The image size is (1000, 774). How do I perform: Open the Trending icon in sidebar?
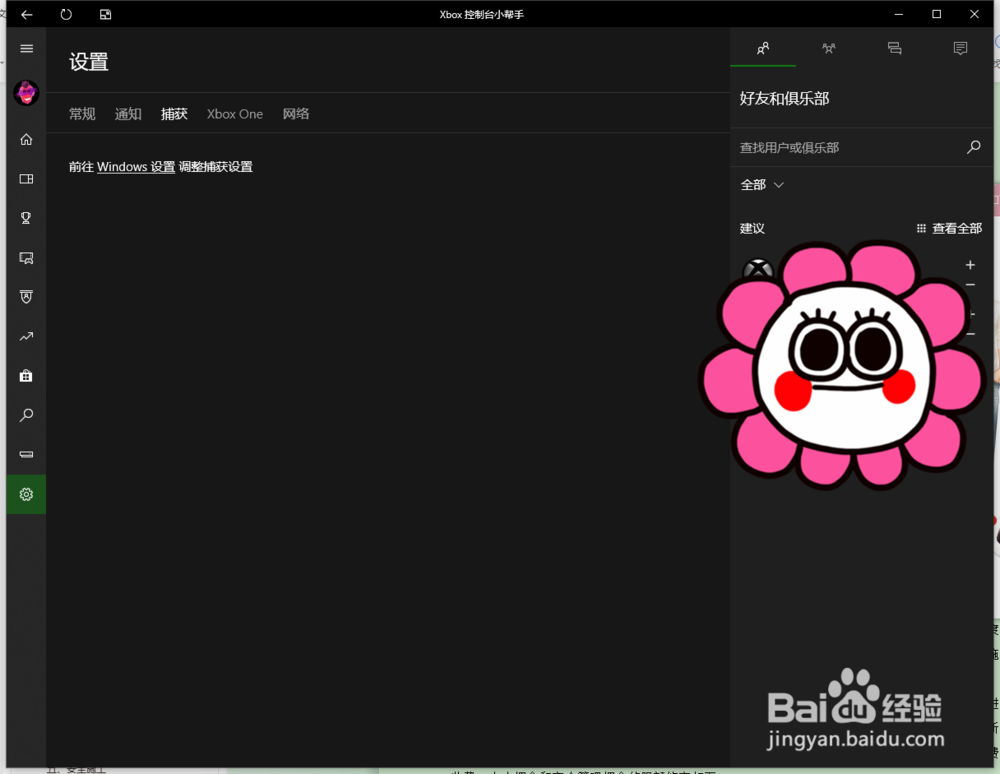[26, 336]
